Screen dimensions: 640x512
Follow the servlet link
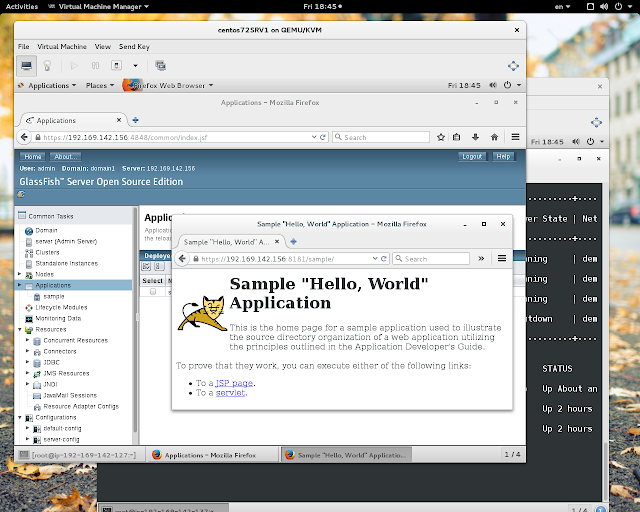coord(231,393)
